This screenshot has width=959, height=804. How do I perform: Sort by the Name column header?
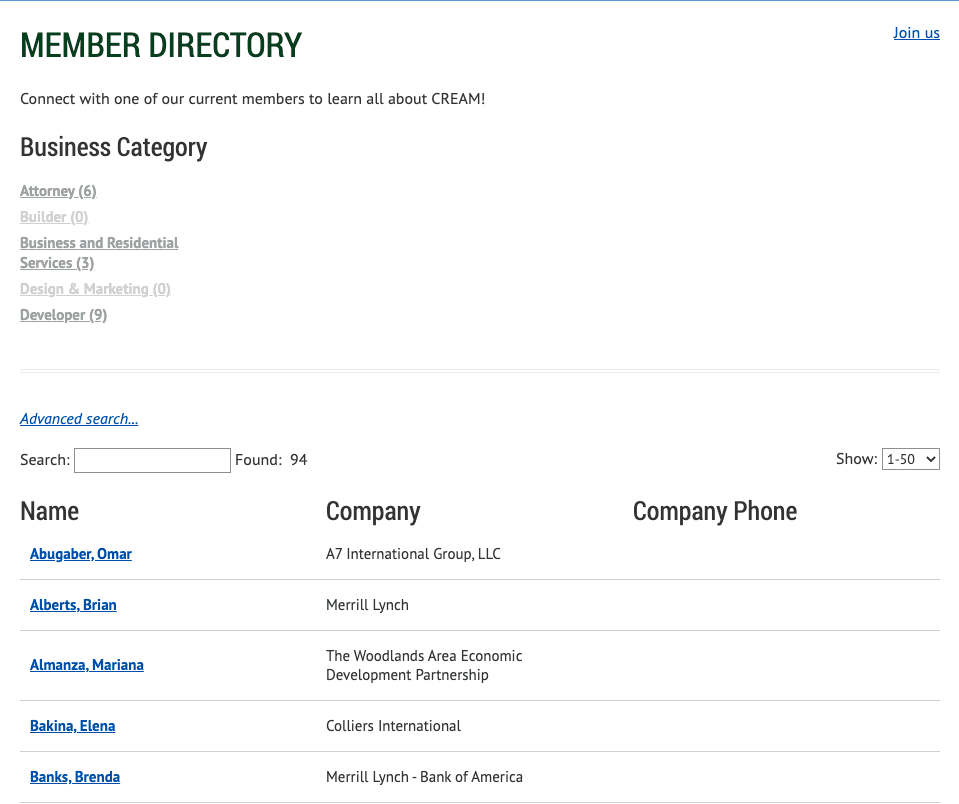point(50,511)
